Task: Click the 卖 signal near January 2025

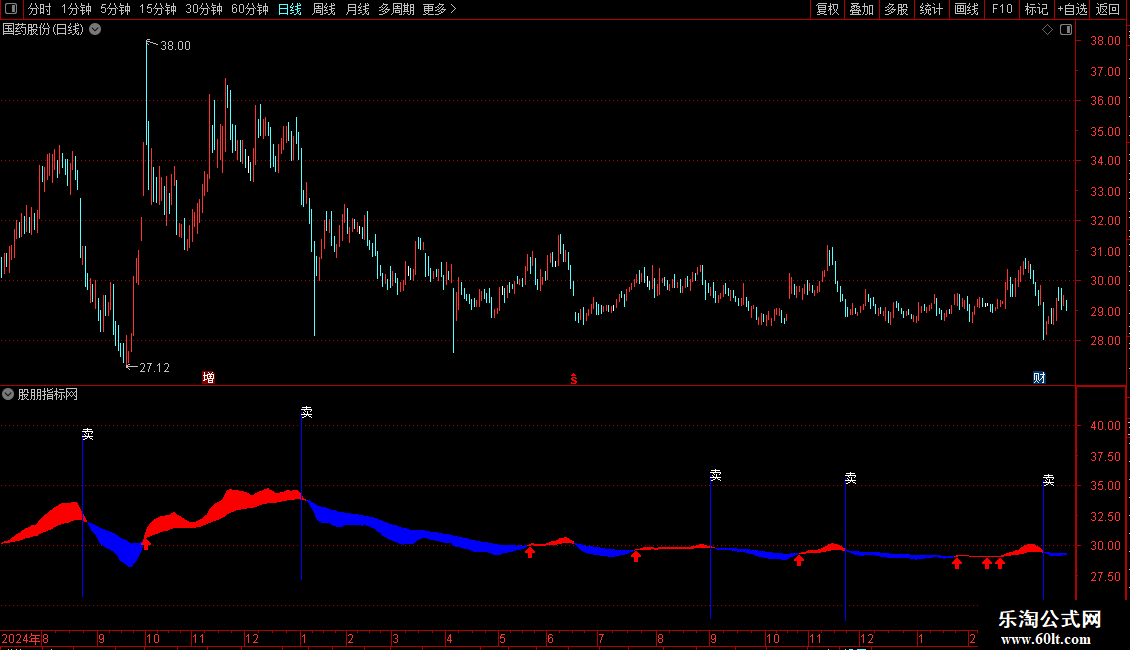Action: (x=306, y=412)
